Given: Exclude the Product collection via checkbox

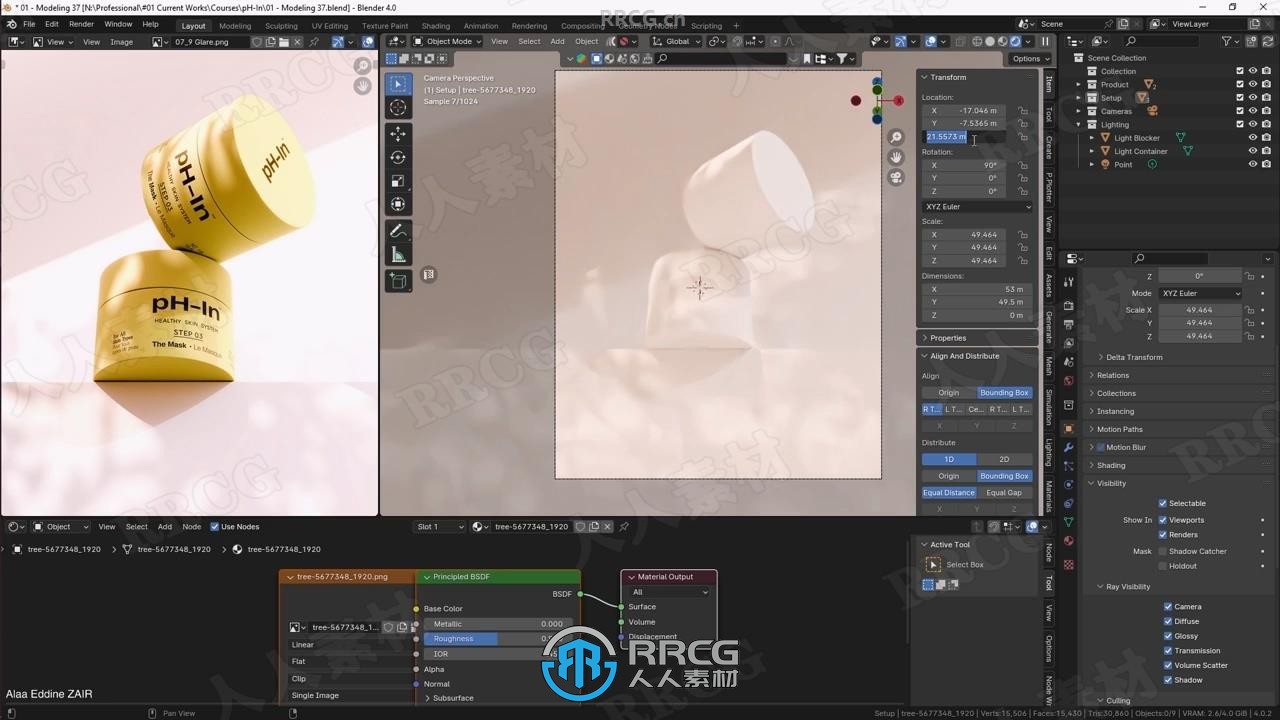Looking at the screenshot, I should 1240,84.
